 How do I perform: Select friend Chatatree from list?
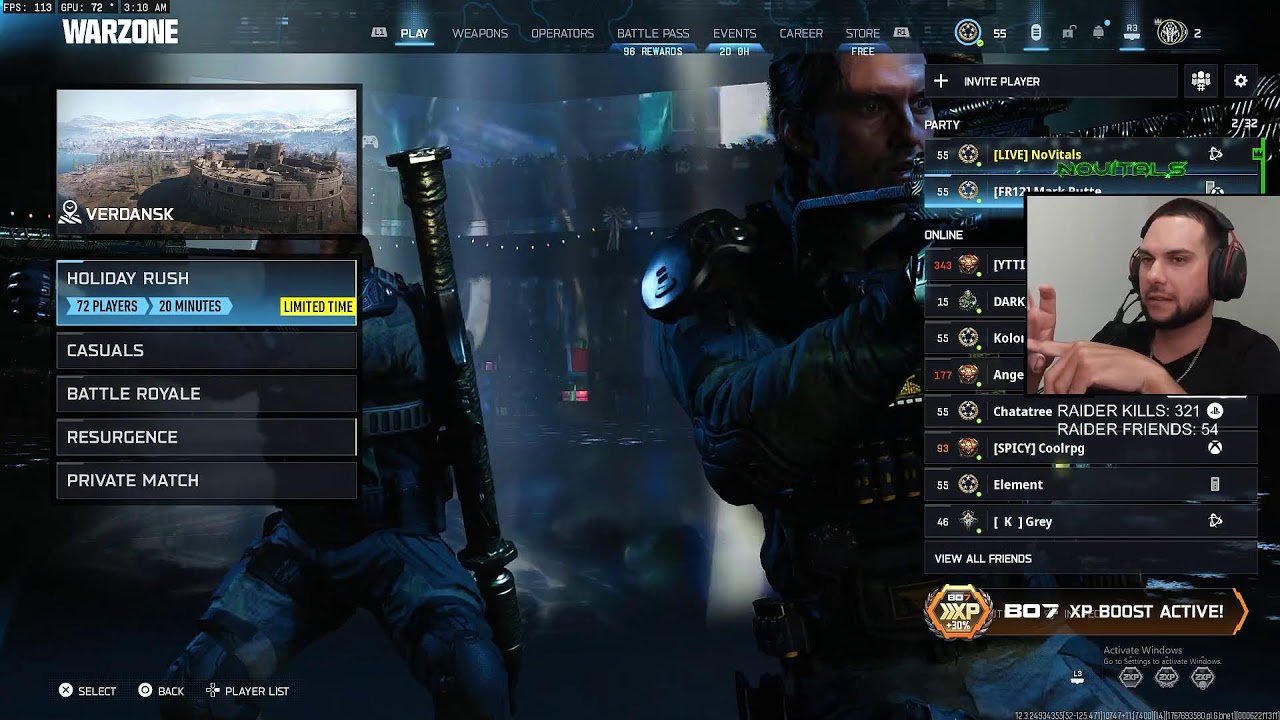1090,411
